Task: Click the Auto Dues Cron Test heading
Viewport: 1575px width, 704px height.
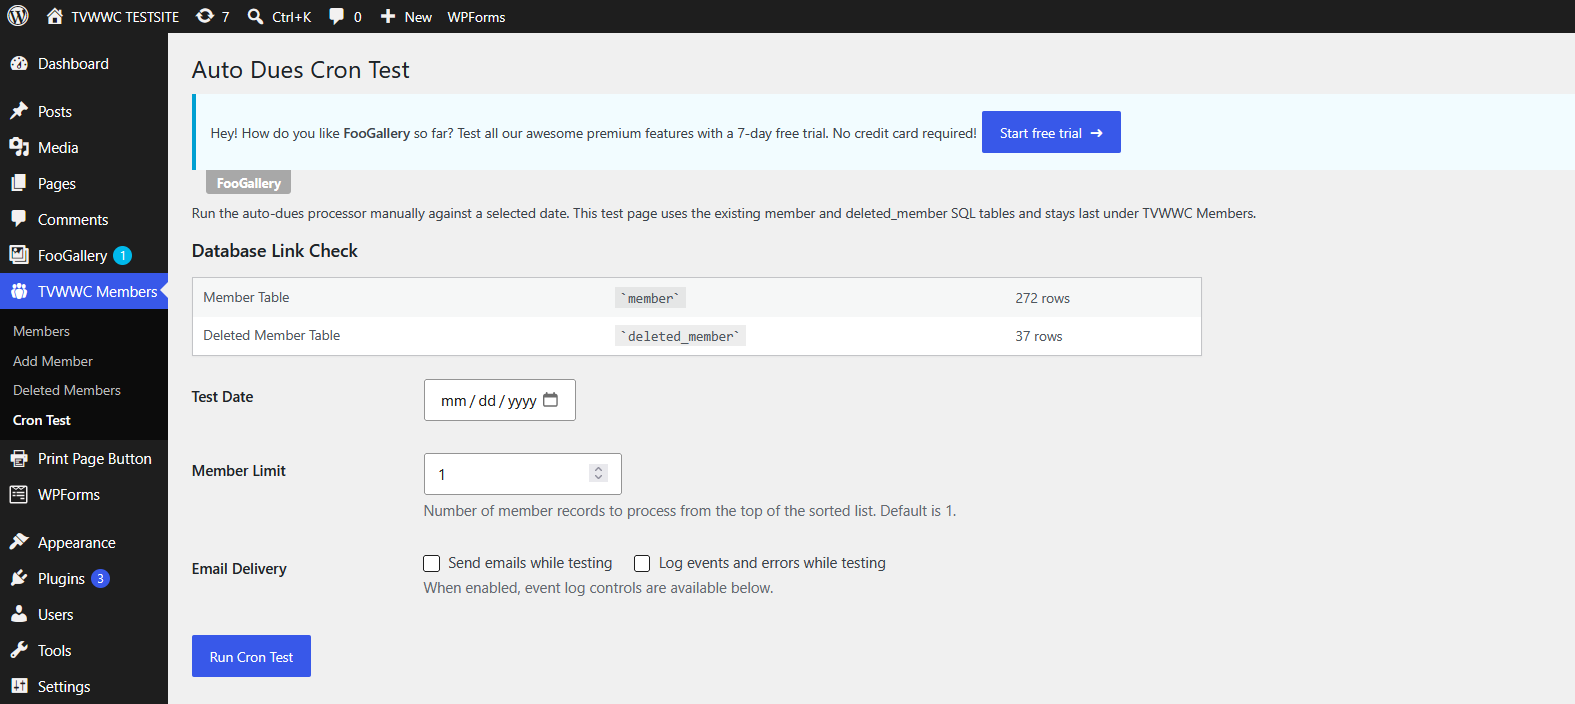Action: [300, 70]
